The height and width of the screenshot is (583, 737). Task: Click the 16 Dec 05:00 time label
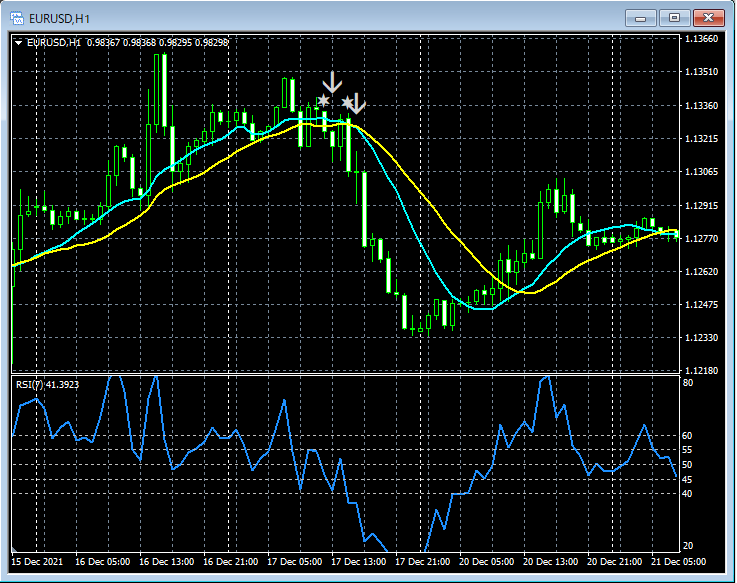[x=102, y=562]
